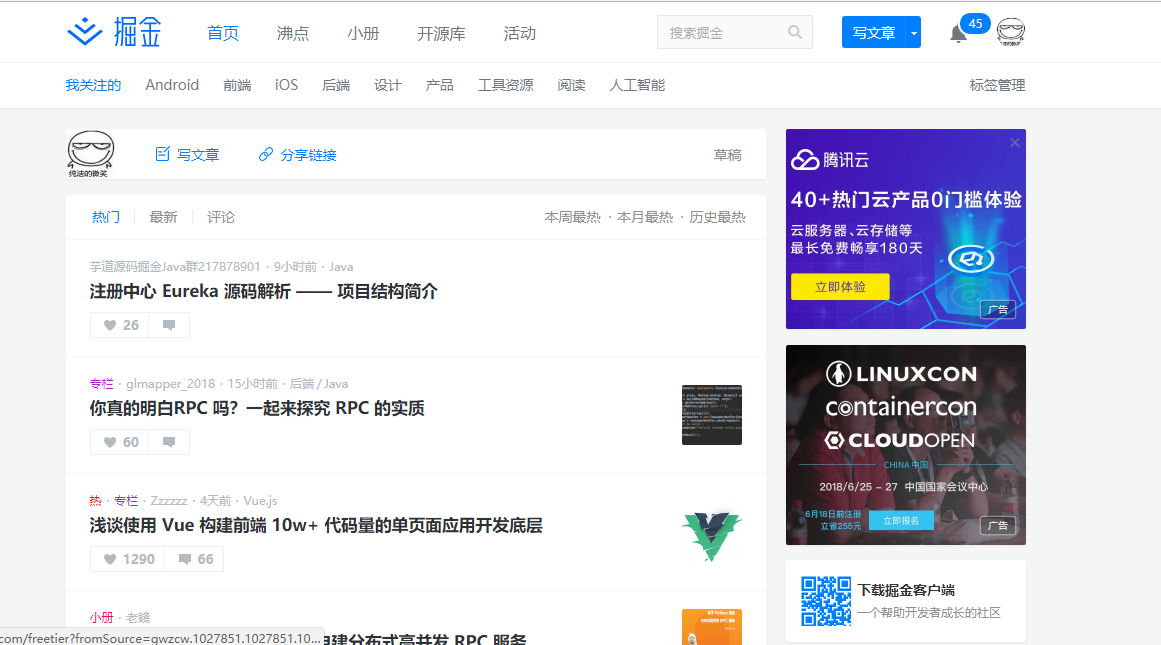Select the 前端 category

pos(237,85)
